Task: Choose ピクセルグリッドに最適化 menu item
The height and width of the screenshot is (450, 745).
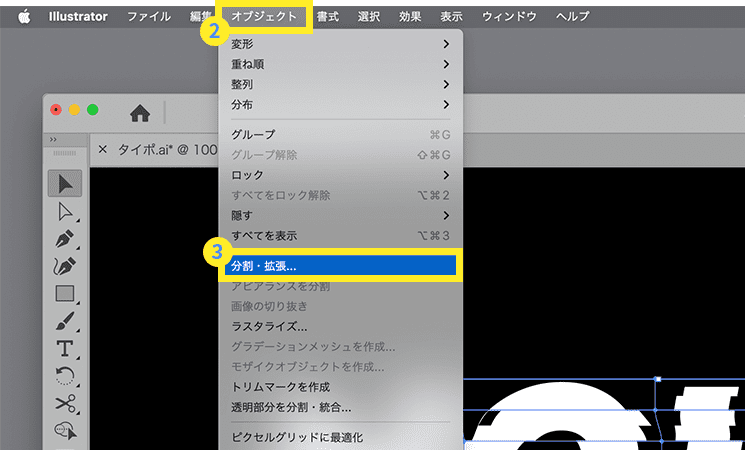Action: [x=340, y=437]
